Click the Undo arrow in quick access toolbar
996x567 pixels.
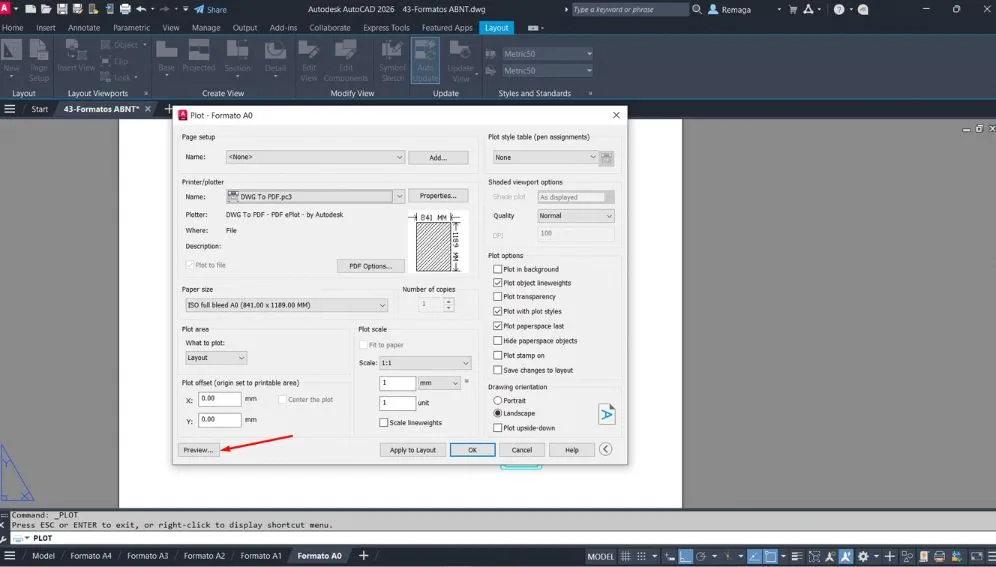[x=141, y=9]
